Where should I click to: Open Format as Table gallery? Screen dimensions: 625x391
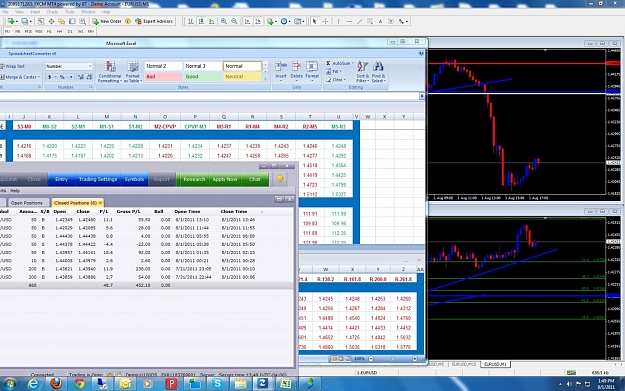[132, 72]
